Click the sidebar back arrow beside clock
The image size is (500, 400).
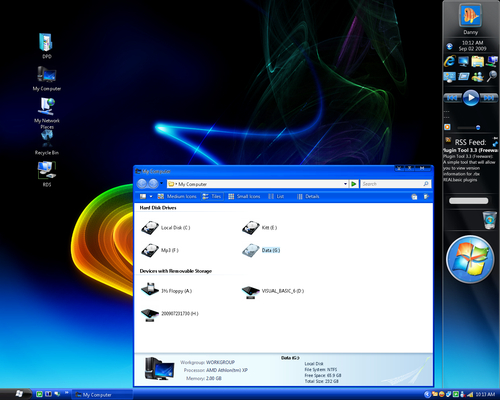449,46
